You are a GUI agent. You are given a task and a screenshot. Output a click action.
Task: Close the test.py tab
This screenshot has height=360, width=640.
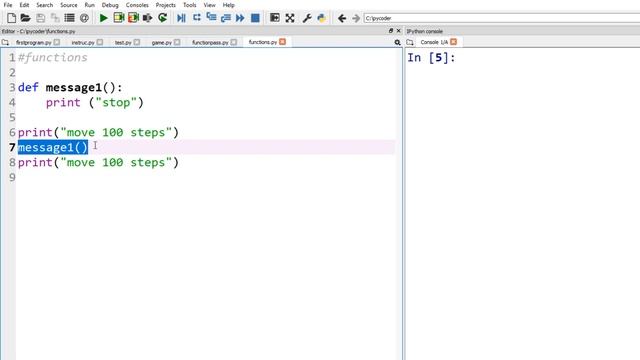[x=137, y=42]
